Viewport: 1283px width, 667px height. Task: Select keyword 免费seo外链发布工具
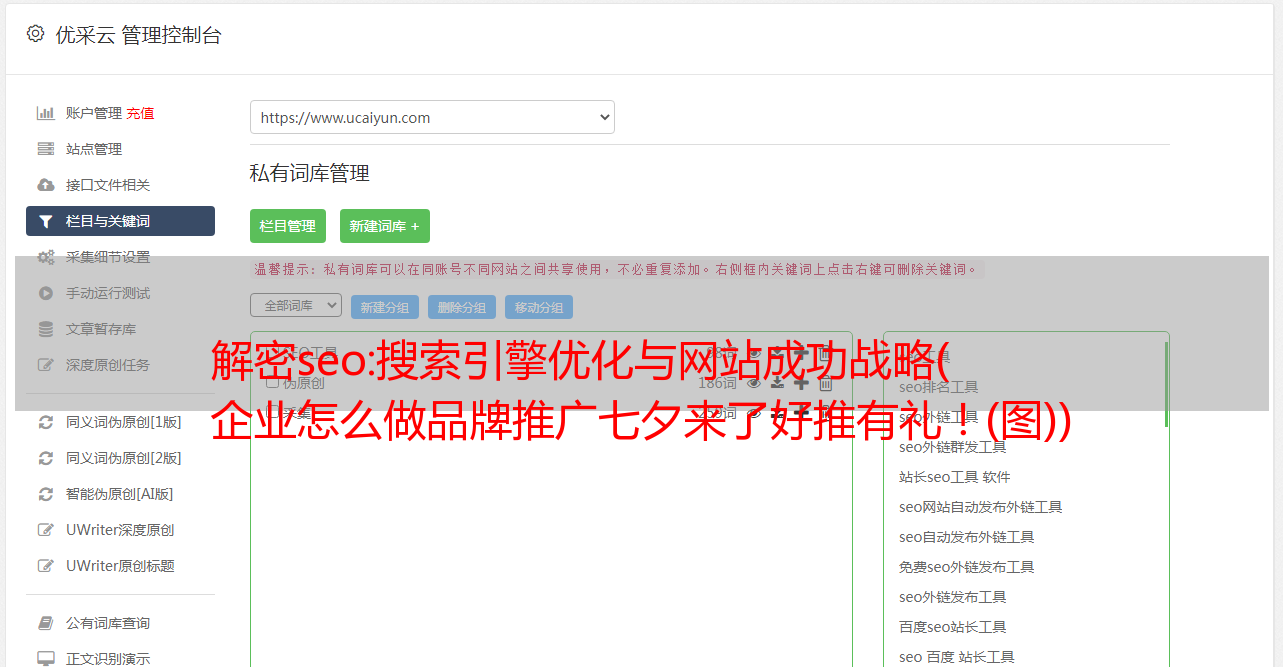[x=967, y=567]
